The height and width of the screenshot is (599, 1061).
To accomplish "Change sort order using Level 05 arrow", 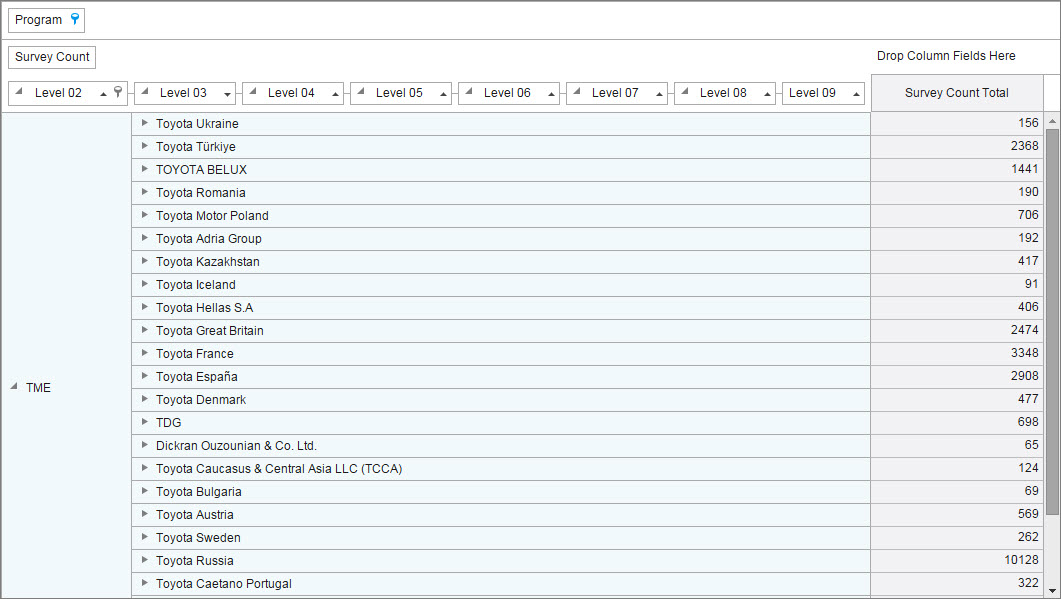I will click(x=443, y=94).
